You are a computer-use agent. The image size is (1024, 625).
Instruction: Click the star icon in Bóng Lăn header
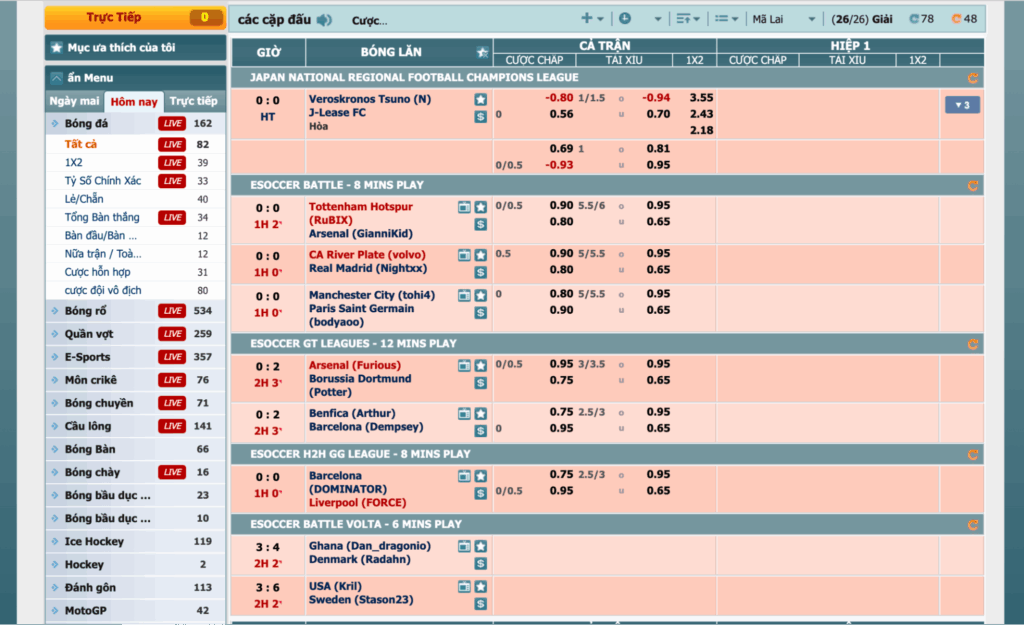tap(483, 52)
